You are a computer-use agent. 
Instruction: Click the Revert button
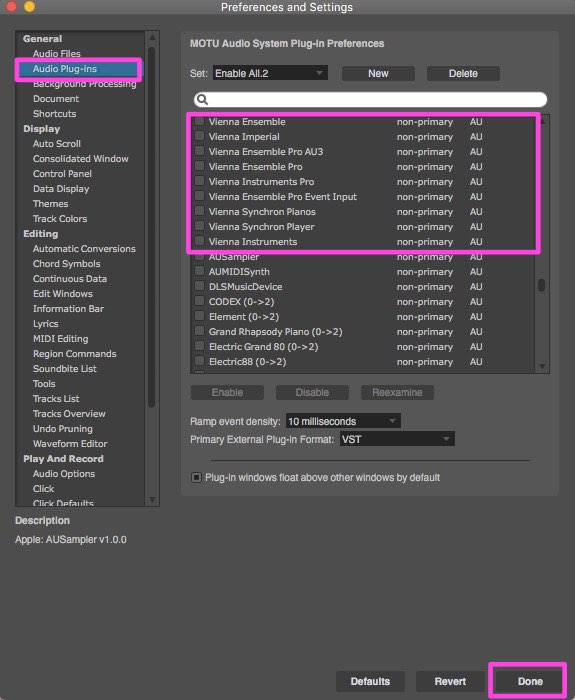coord(450,681)
